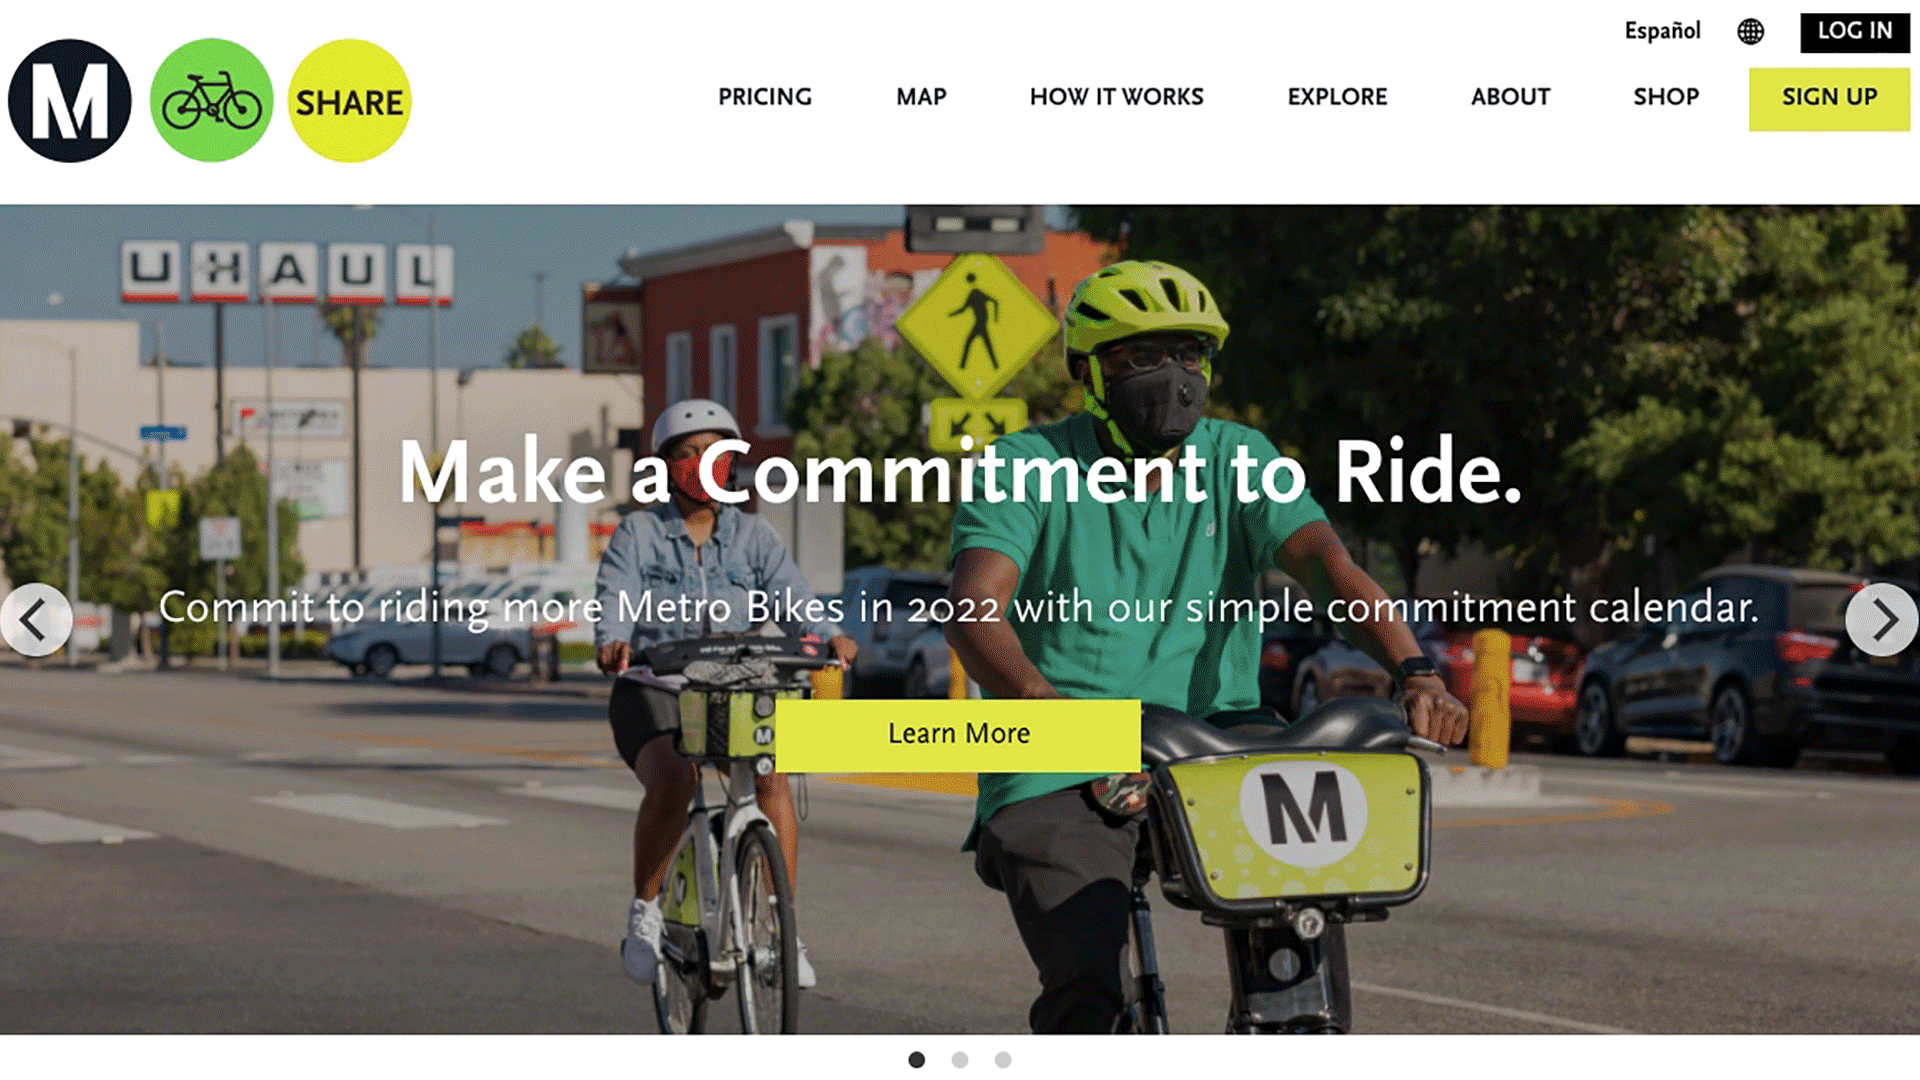Open the MAP page
1920x1080 pixels.
[x=921, y=97]
